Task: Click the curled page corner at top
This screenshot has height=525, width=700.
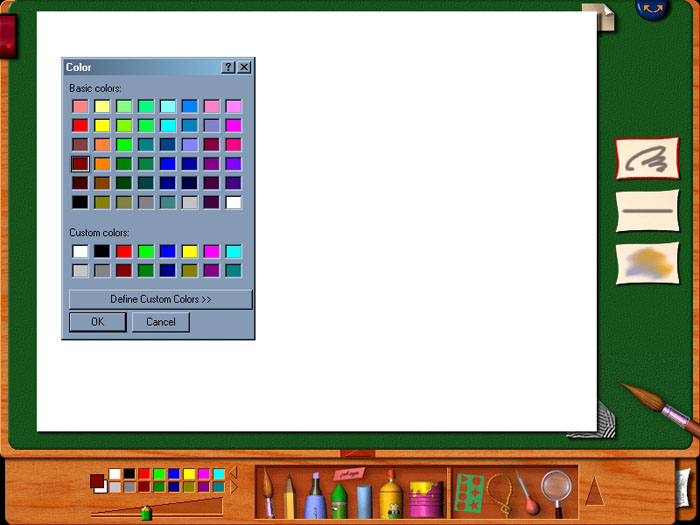Action: pyautogui.click(x=597, y=17)
